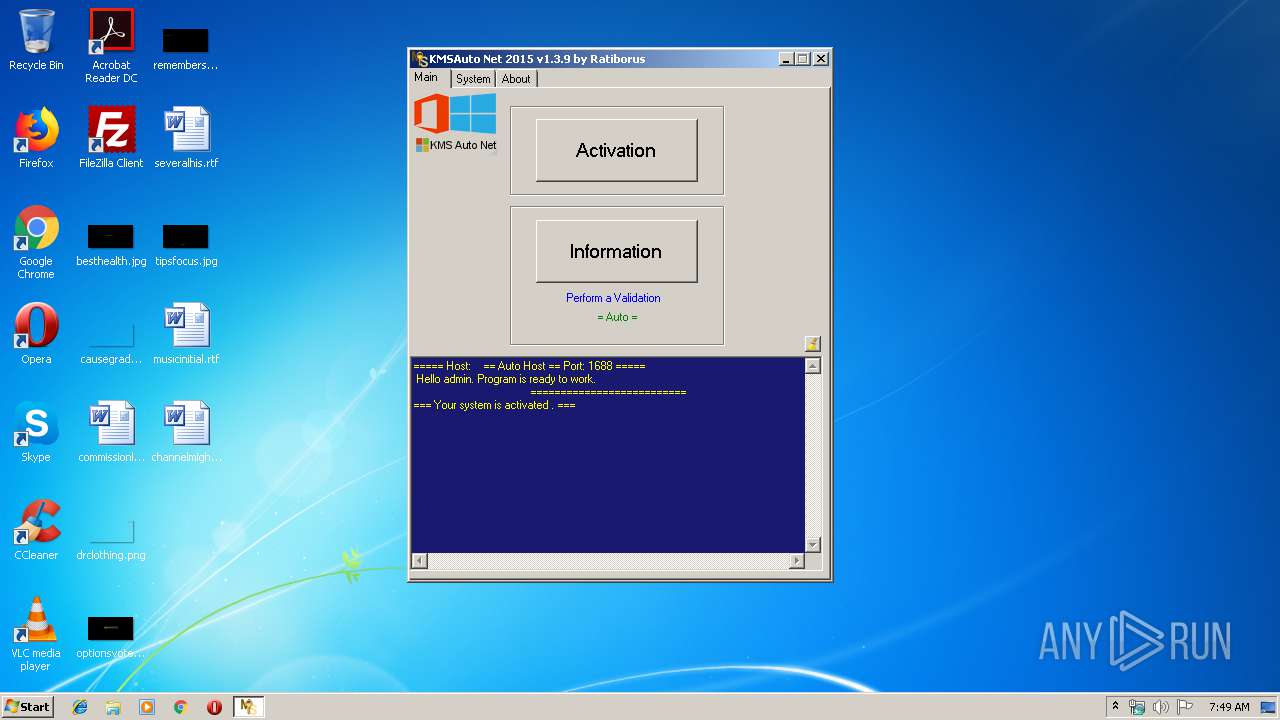This screenshot has height=720, width=1280.
Task: Click the network tray icon
Action: point(1137,707)
